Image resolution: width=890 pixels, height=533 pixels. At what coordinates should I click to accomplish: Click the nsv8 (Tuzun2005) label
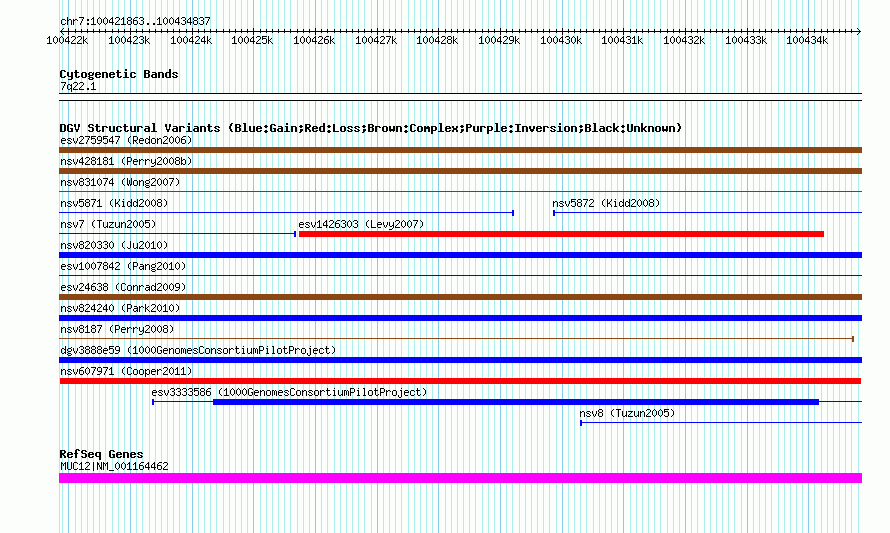[x=627, y=413]
